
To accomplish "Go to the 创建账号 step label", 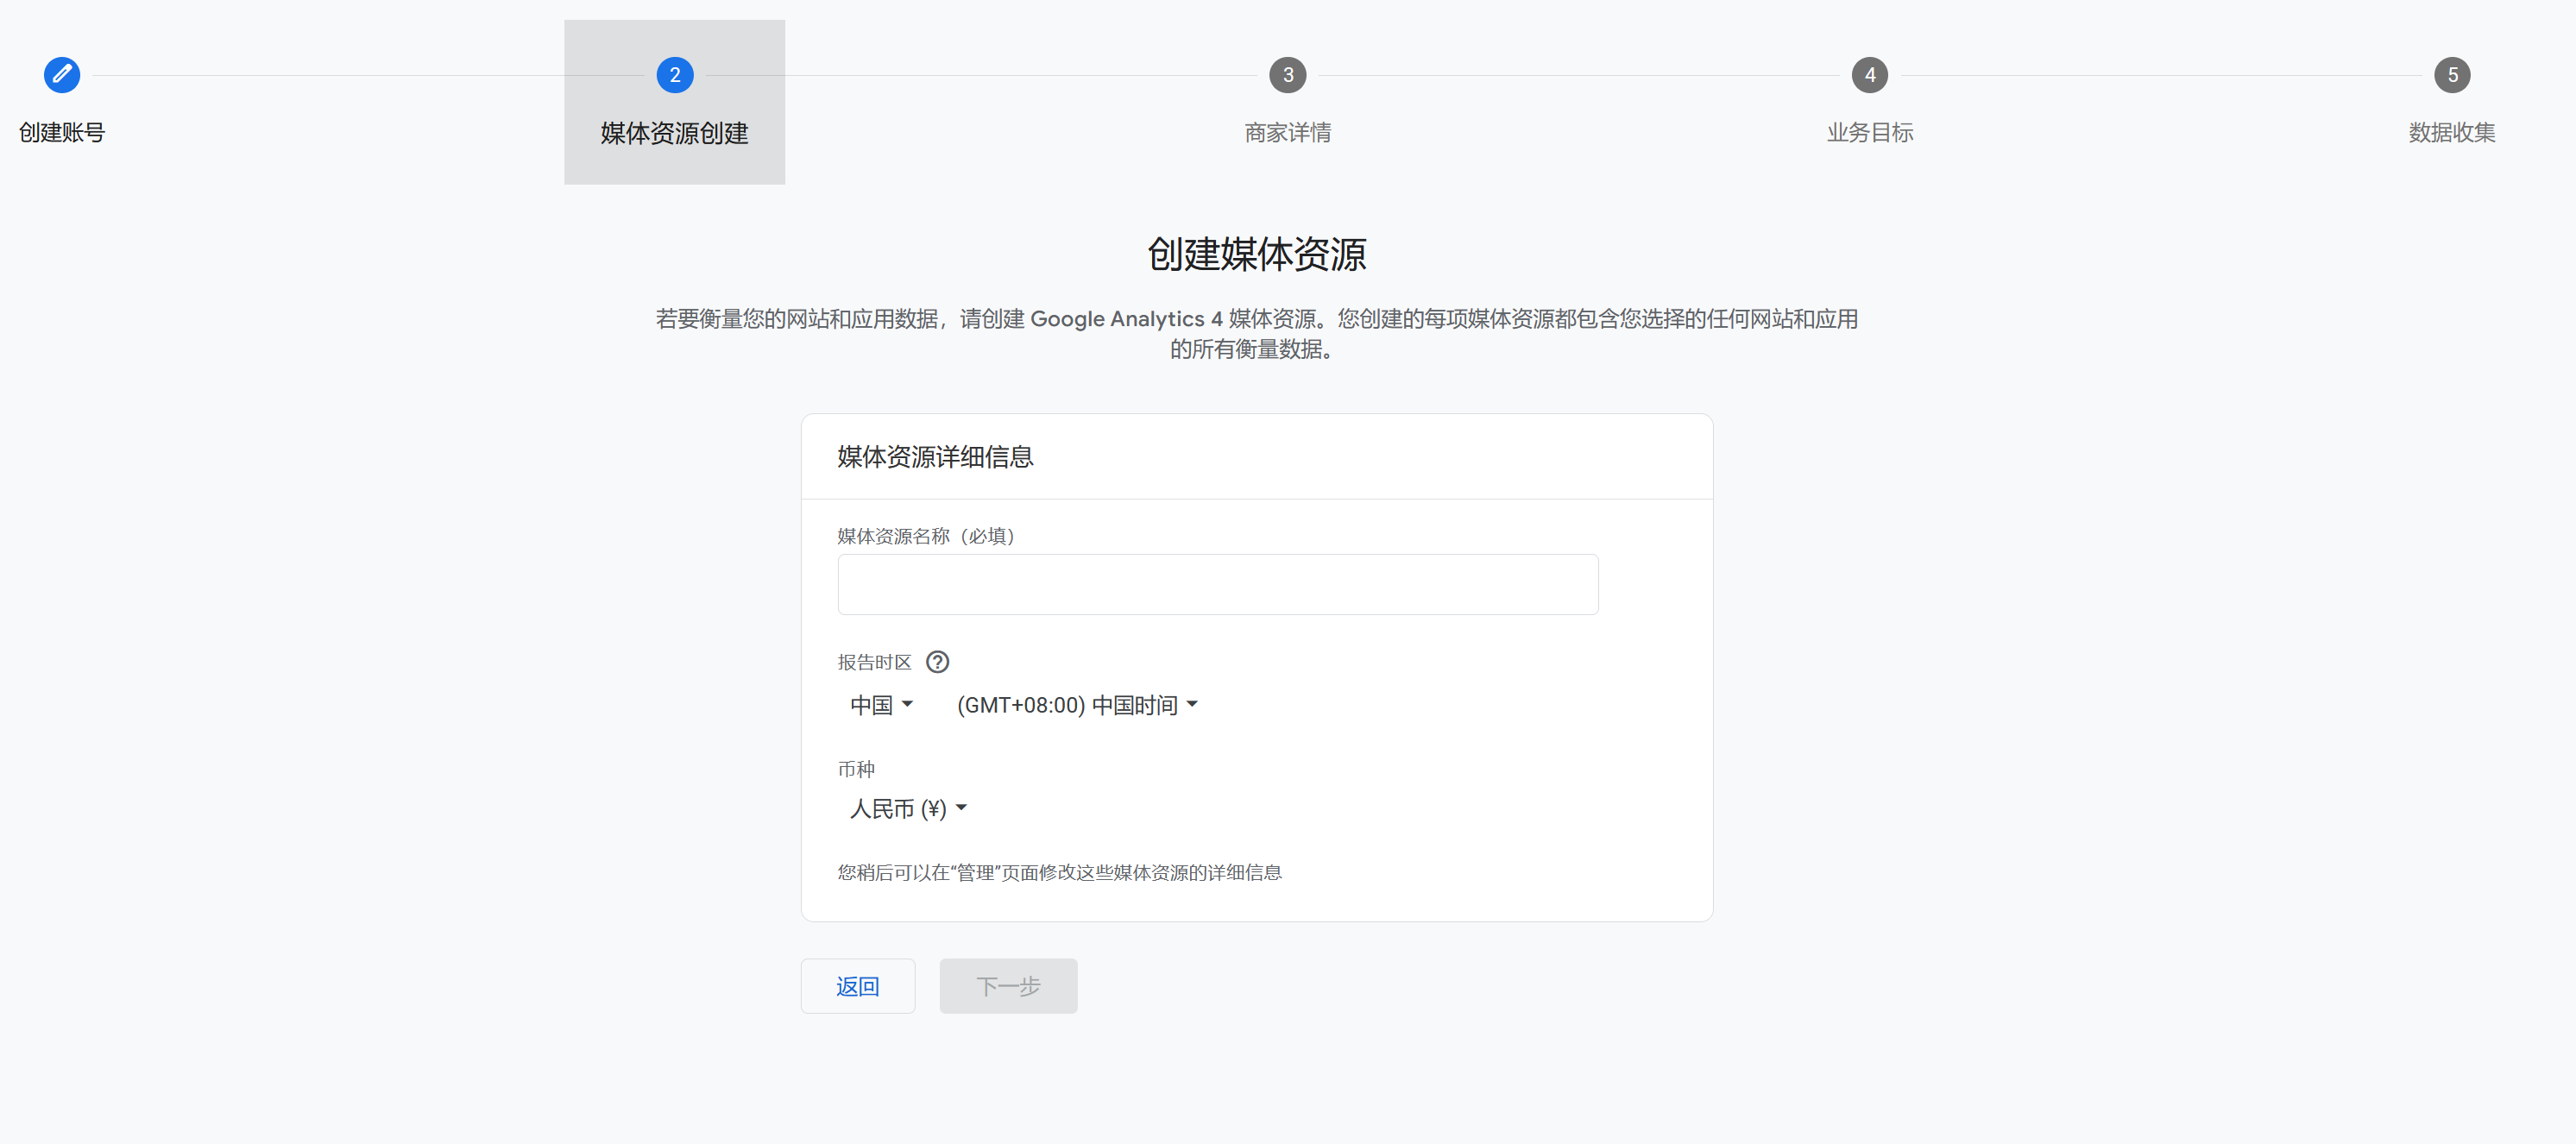I will [x=62, y=132].
